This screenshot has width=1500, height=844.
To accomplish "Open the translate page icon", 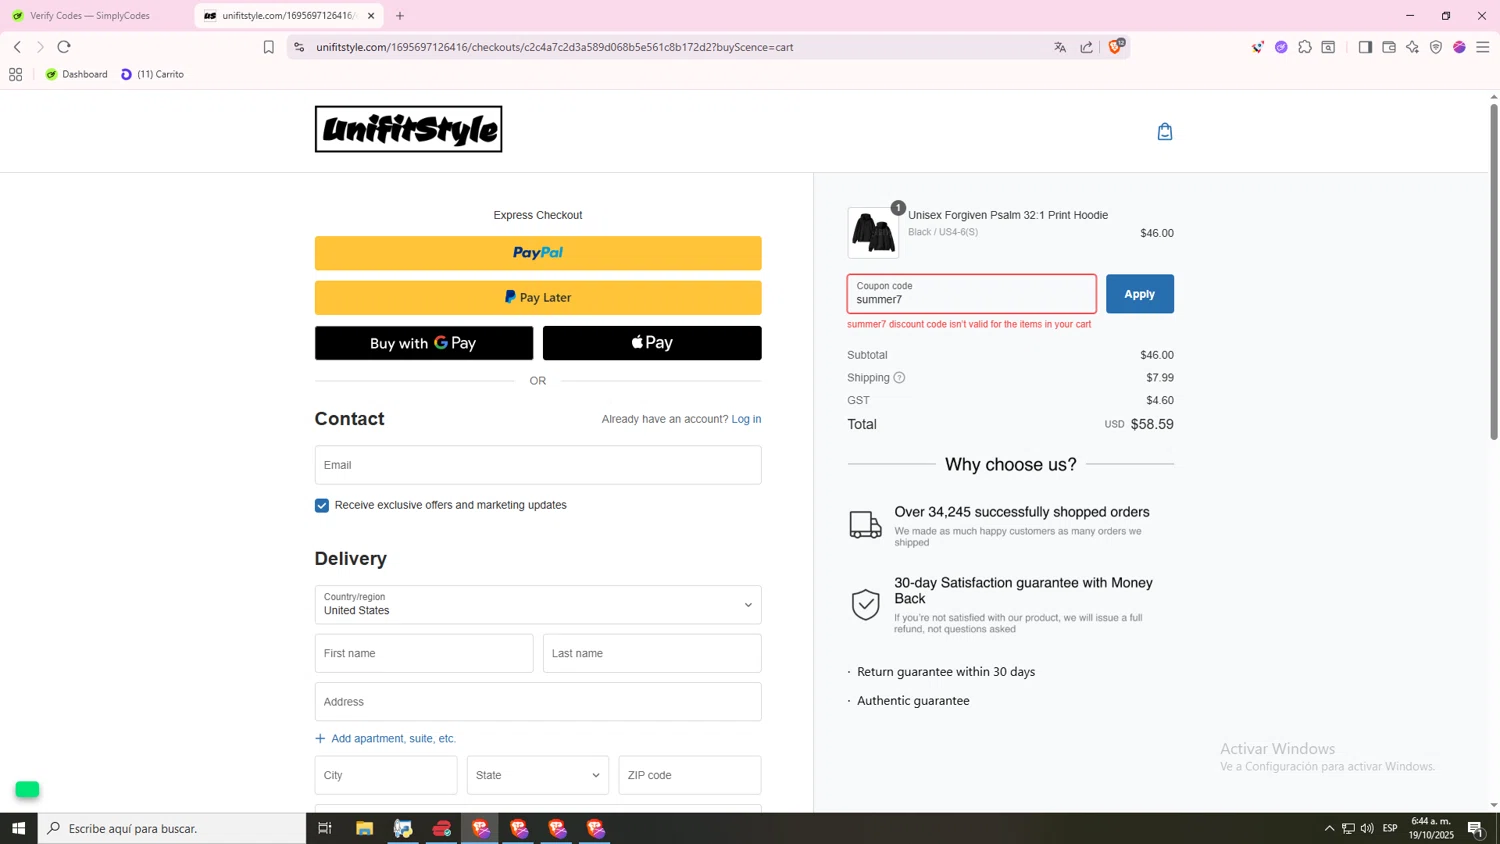I will (x=1060, y=47).
